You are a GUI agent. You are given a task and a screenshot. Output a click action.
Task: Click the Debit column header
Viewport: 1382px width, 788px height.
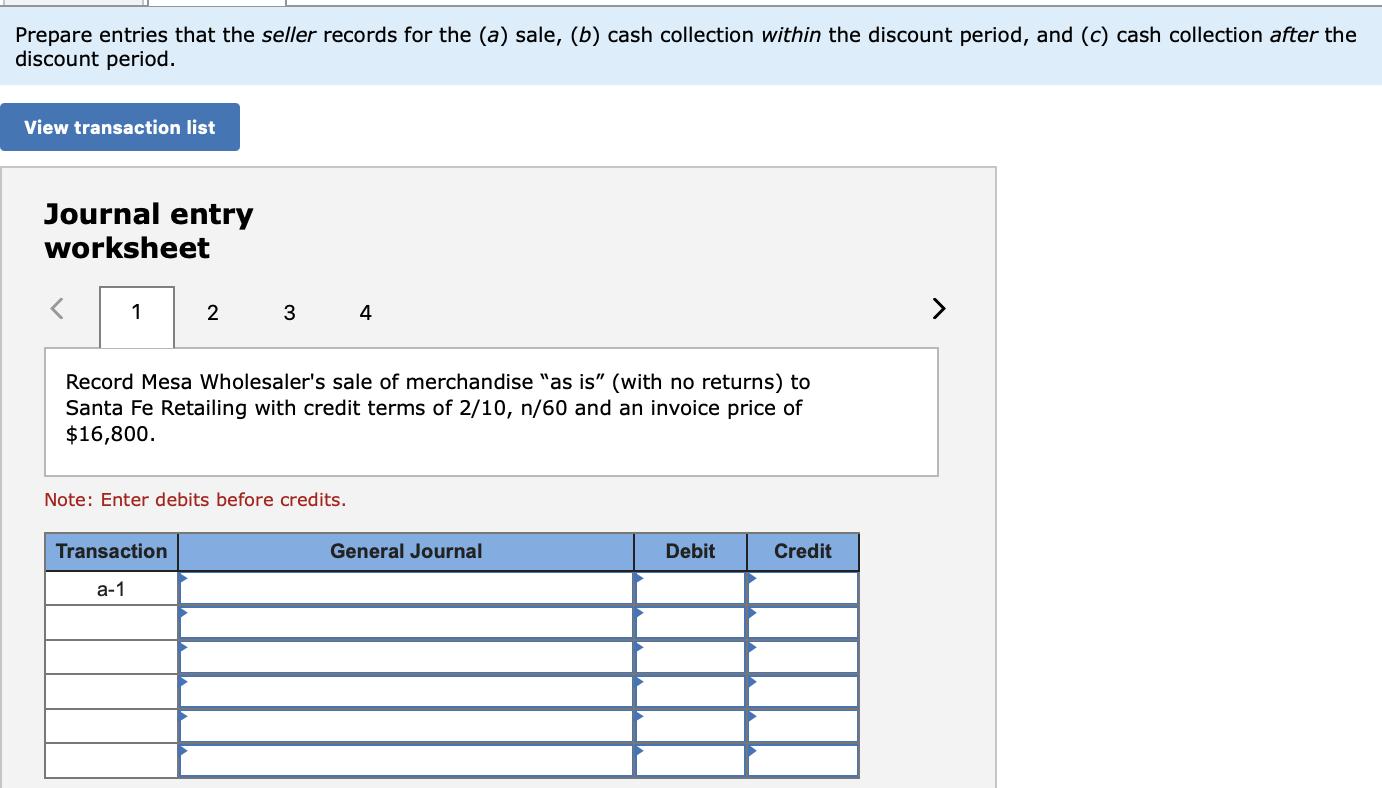pyautogui.click(x=690, y=551)
